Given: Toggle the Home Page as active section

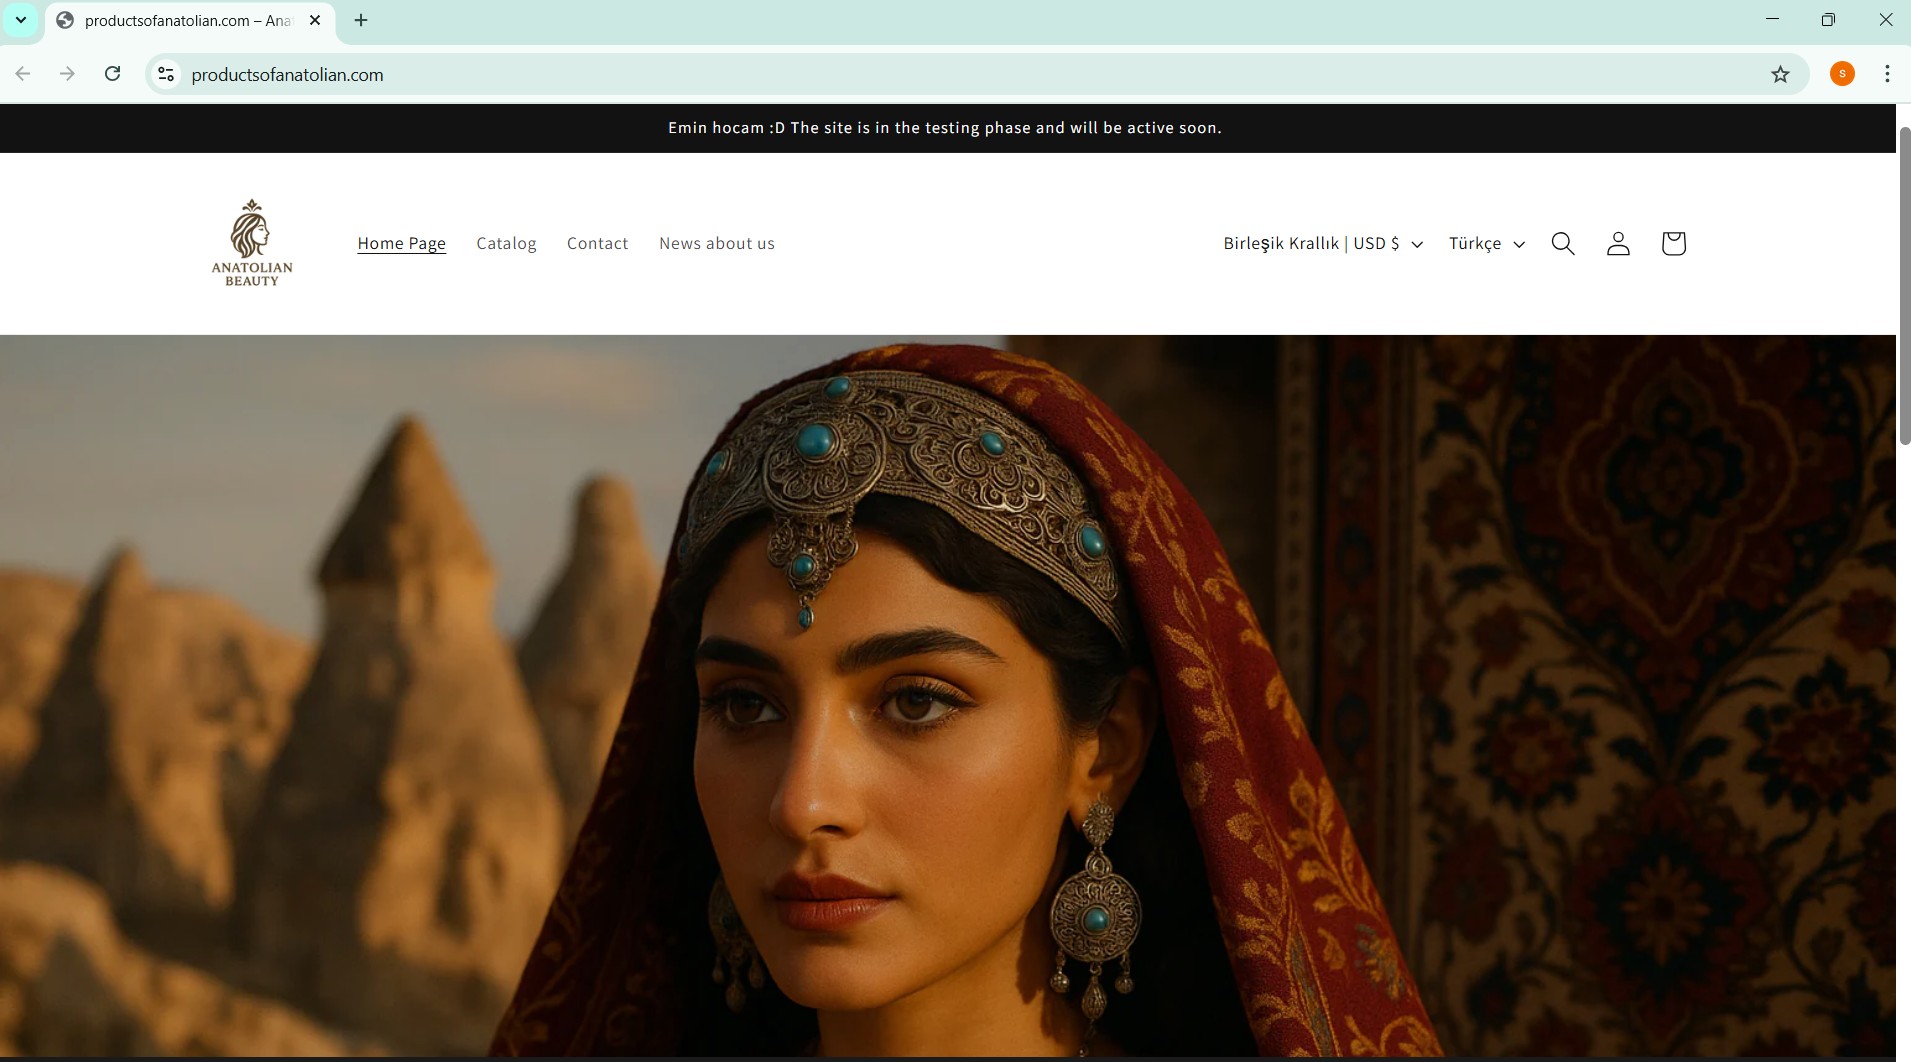Looking at the screenshot, I should [401, 243].
